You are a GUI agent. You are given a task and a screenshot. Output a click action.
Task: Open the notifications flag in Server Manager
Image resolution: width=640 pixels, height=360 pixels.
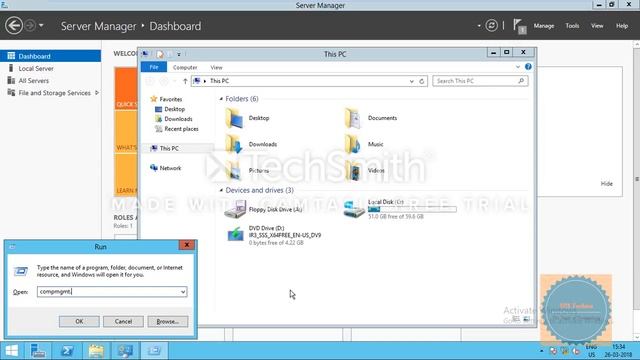pos(519,26)
